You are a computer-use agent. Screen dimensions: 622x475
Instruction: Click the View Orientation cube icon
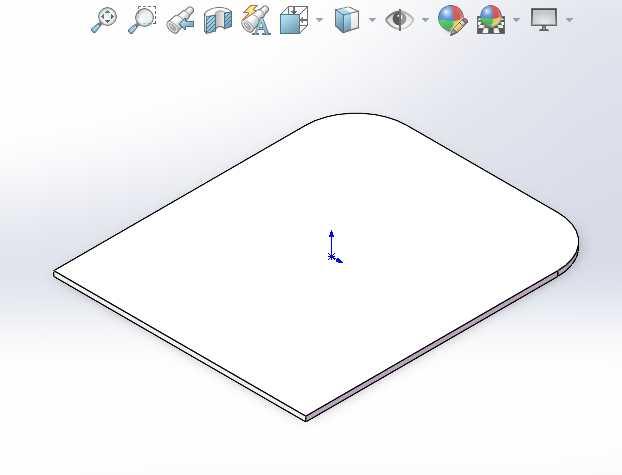click(x=294, y=20)
